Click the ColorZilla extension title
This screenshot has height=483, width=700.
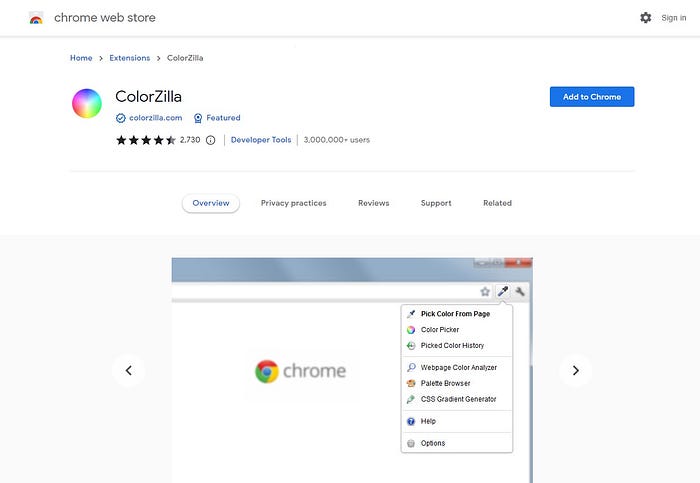(149, 96)
